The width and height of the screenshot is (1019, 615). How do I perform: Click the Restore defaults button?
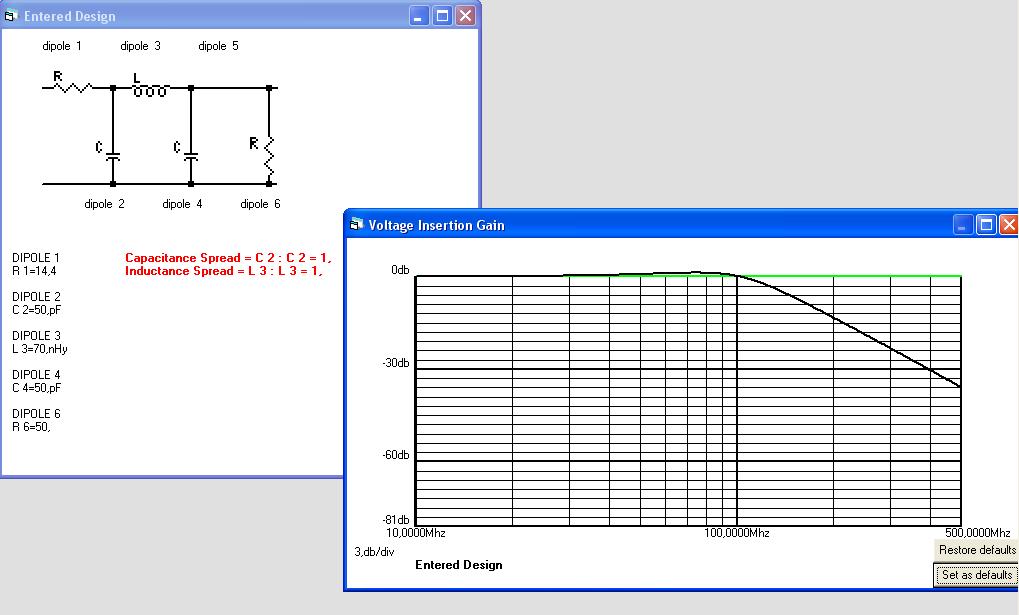click(x=977, y=550)
